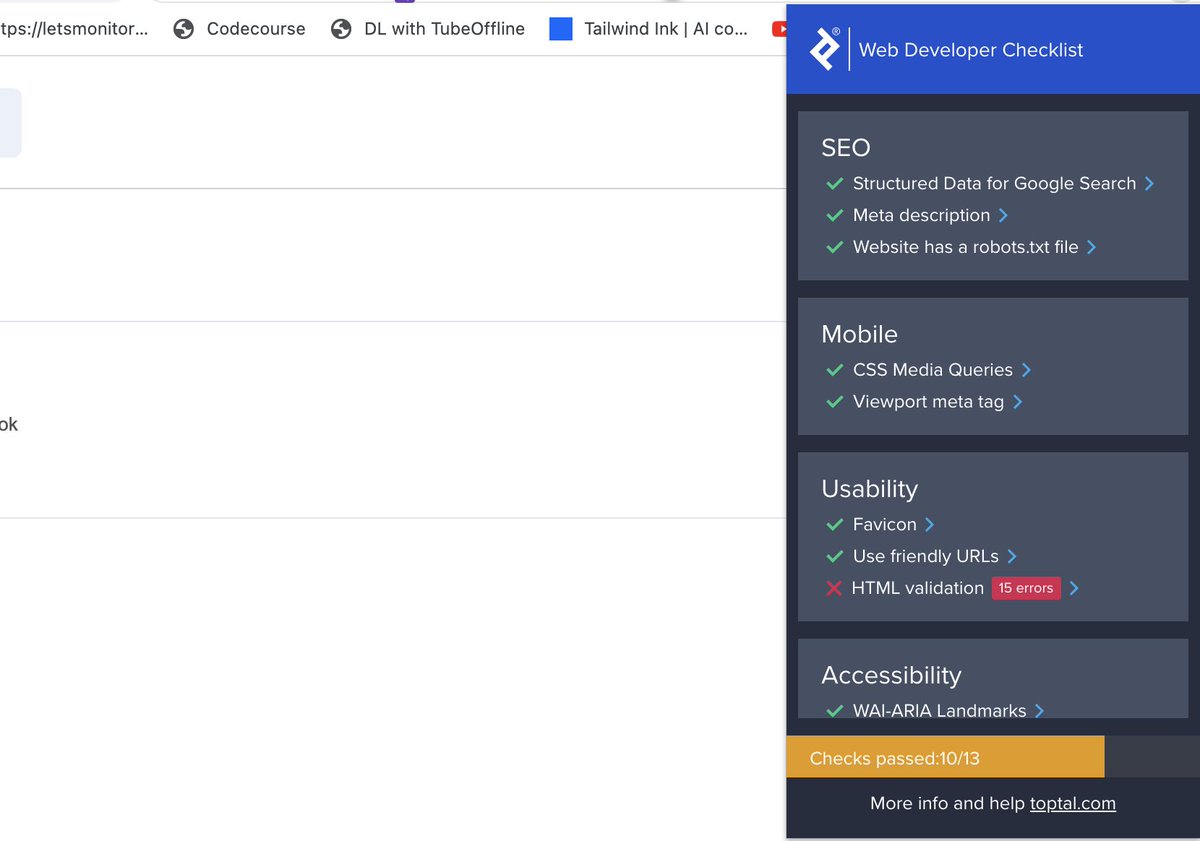Click the Checks passed progress bar

tap(945, 757)
